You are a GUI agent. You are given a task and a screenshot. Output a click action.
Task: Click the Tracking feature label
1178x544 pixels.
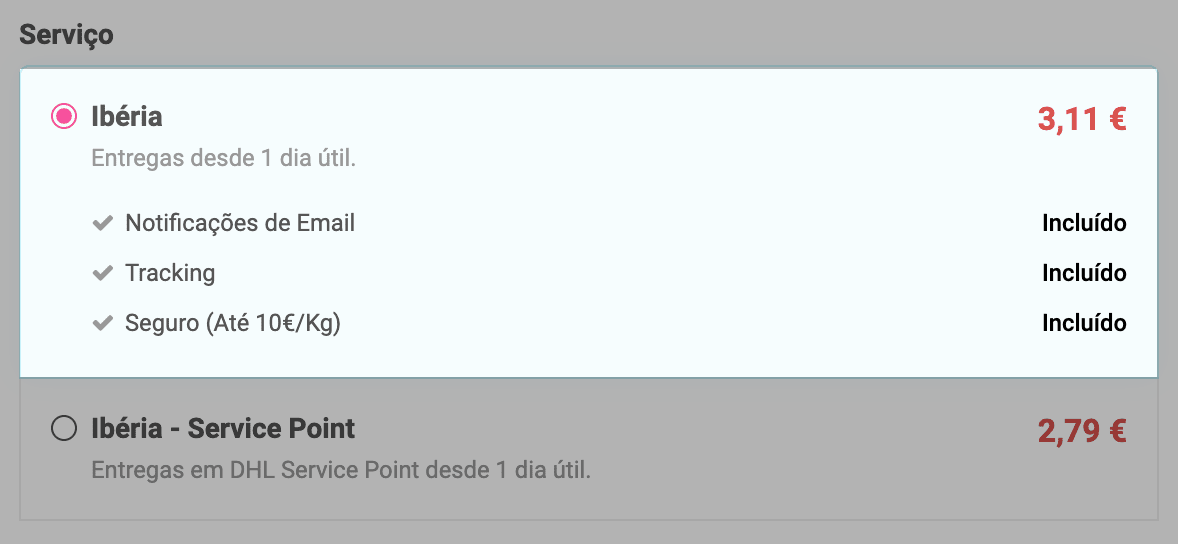(170, 273)
